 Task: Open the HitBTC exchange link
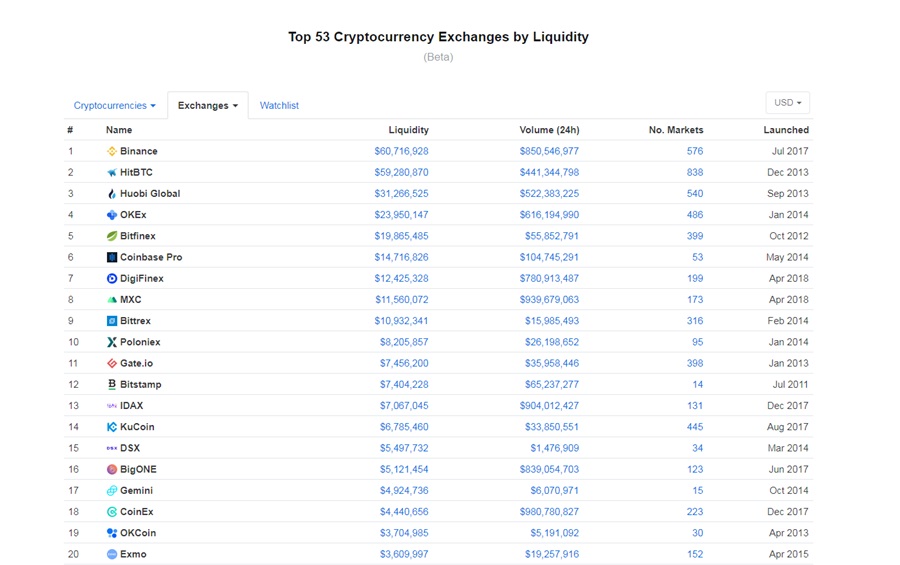136,172
